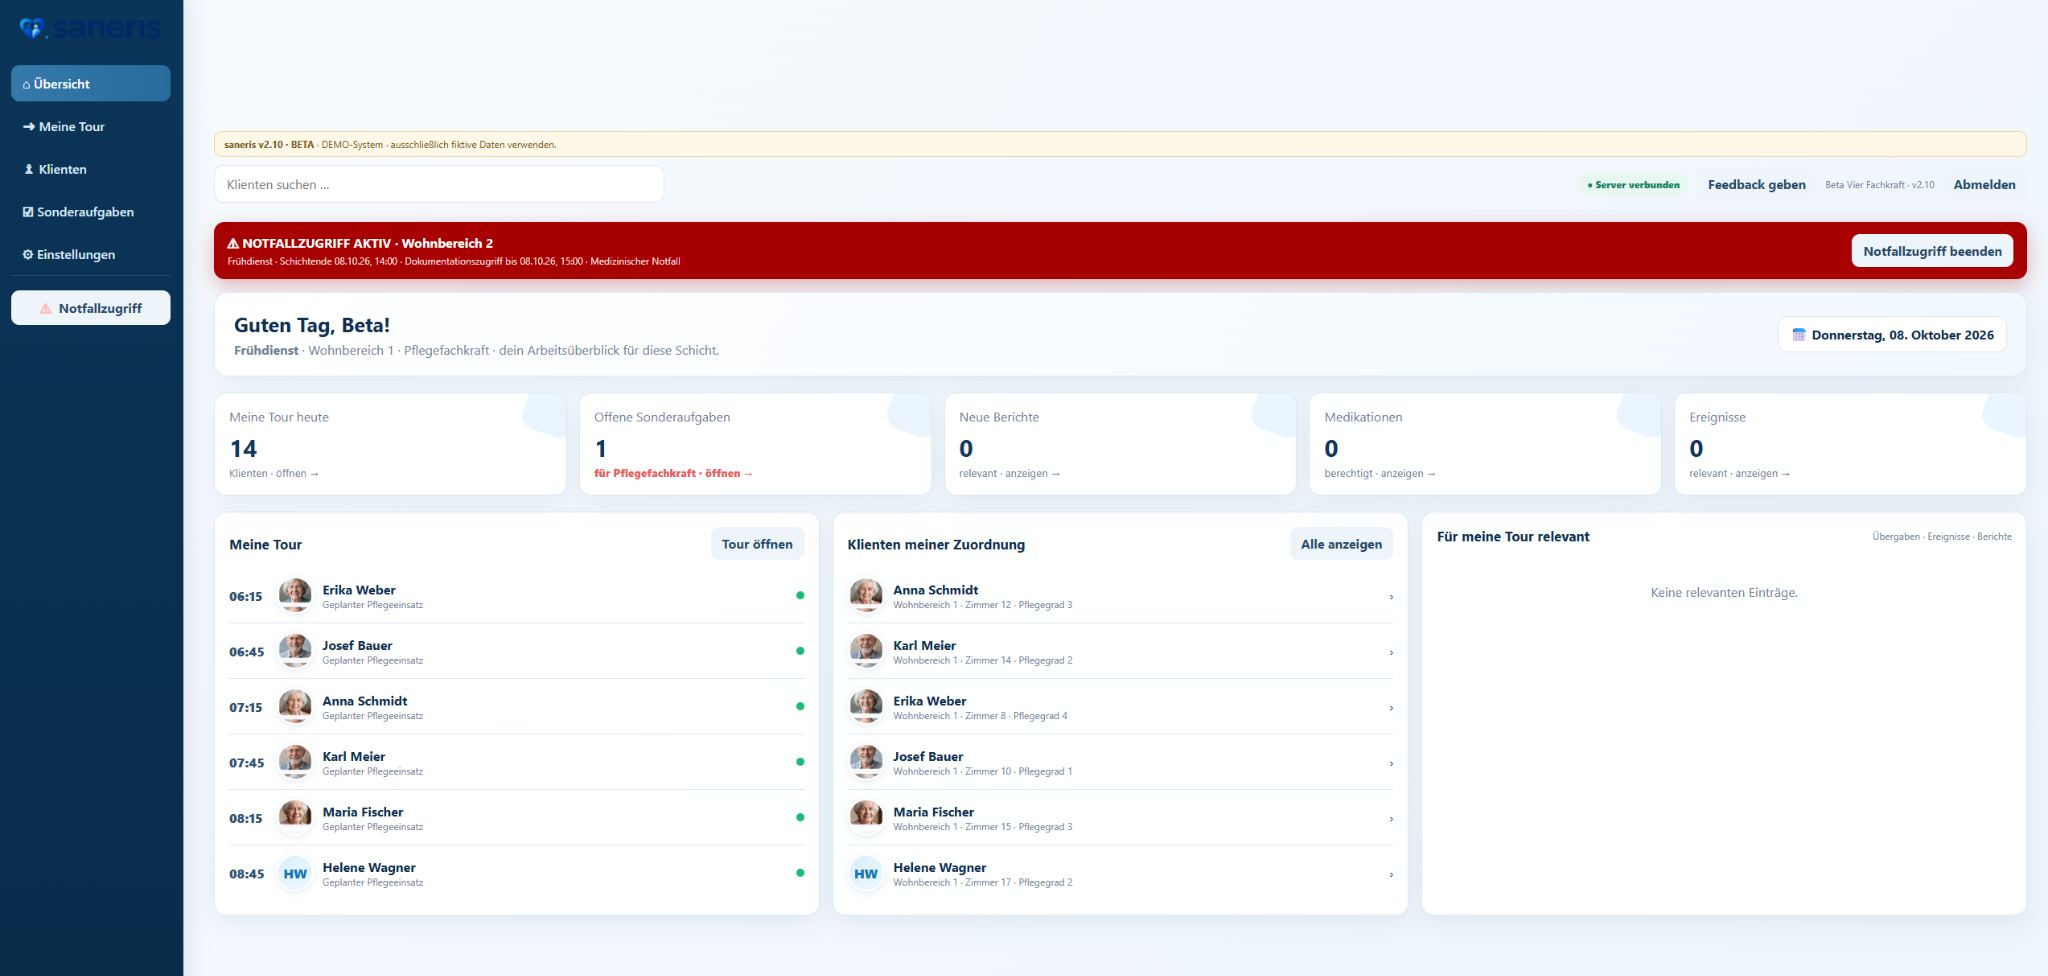
Task: Click Anna Schmidt's avatar in Meine Tour
Action: point(295,706)
